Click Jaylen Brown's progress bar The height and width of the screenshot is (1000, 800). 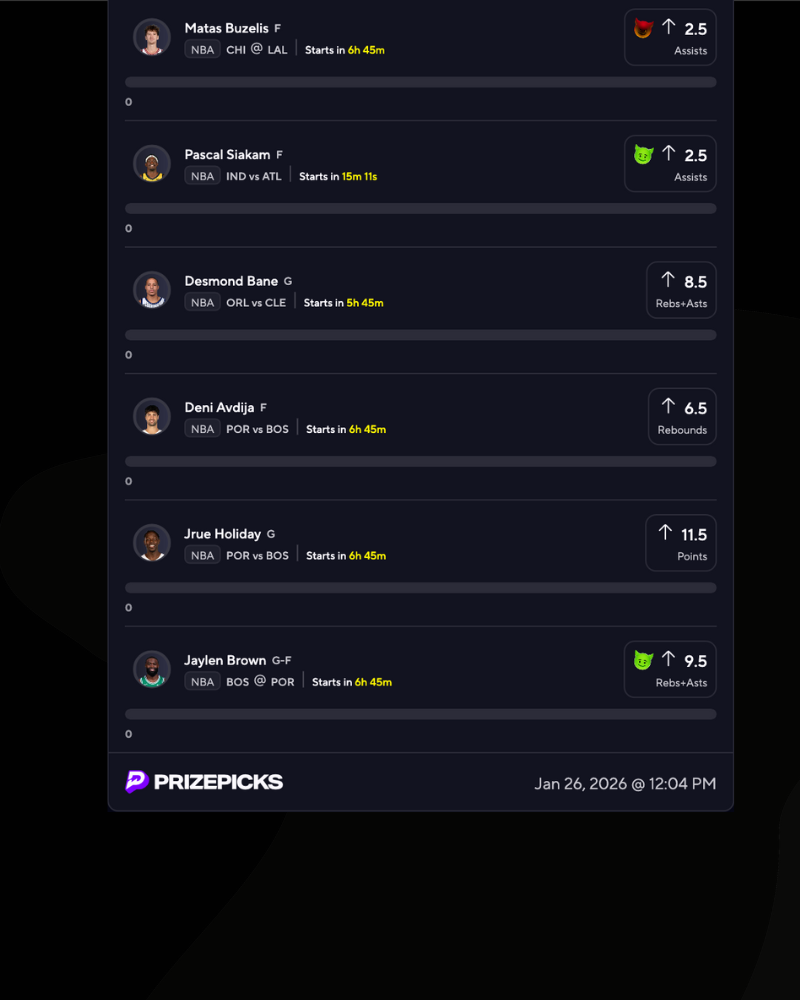click(x=420, y=714)
